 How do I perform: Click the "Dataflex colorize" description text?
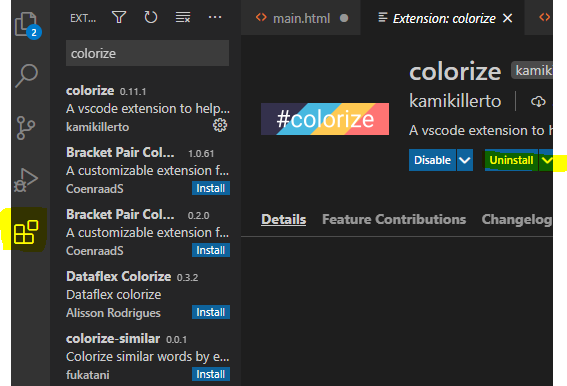click(114, 294)
